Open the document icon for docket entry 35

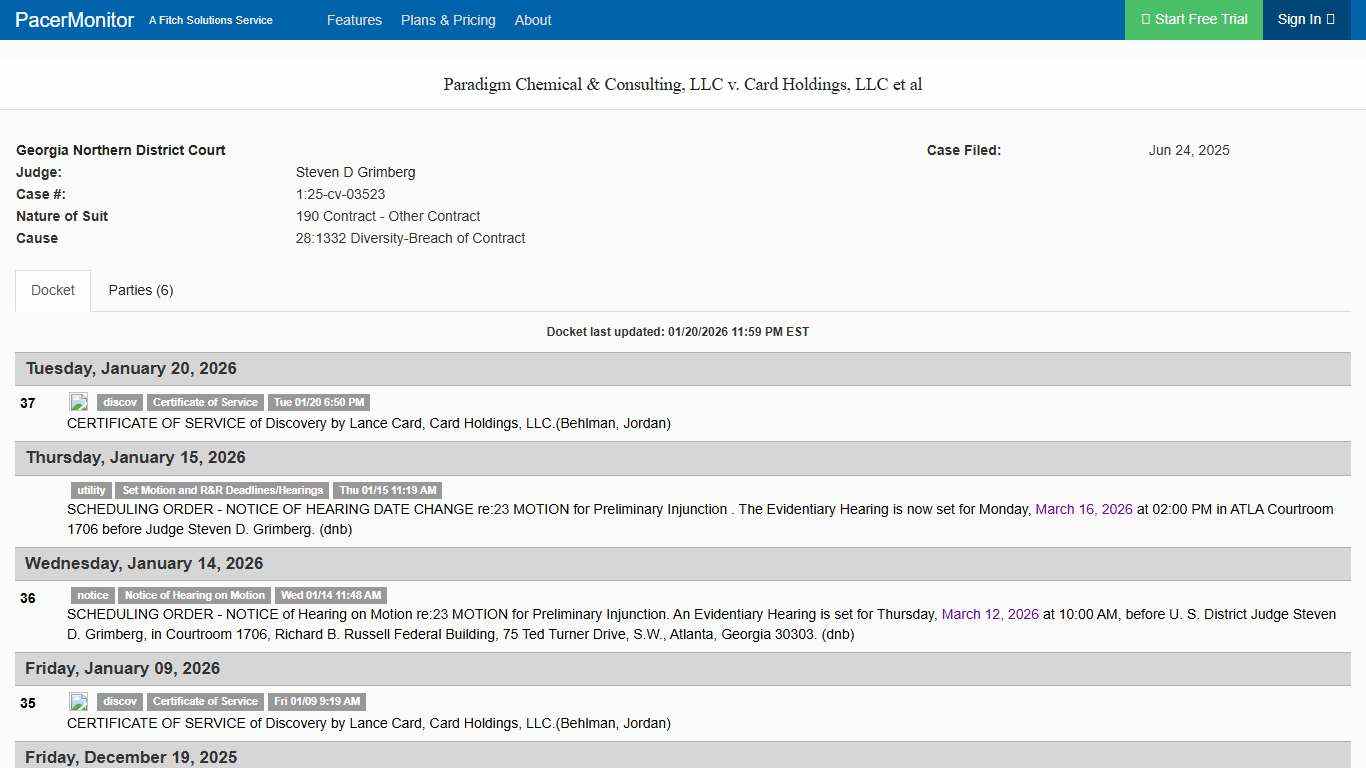[78, 701]
